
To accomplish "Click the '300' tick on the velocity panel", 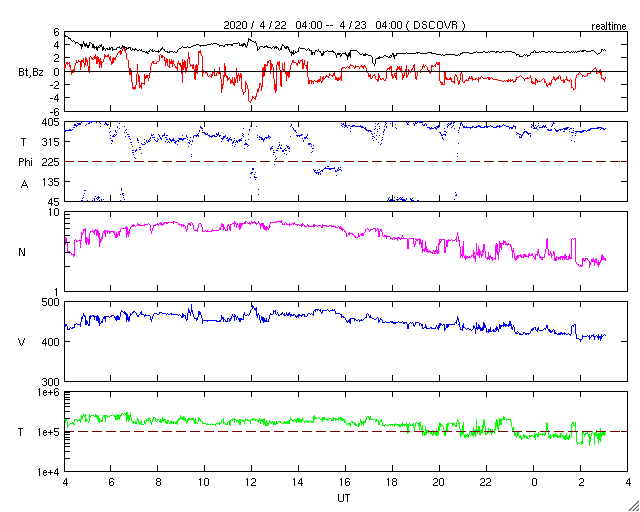I will coord(51,382).
